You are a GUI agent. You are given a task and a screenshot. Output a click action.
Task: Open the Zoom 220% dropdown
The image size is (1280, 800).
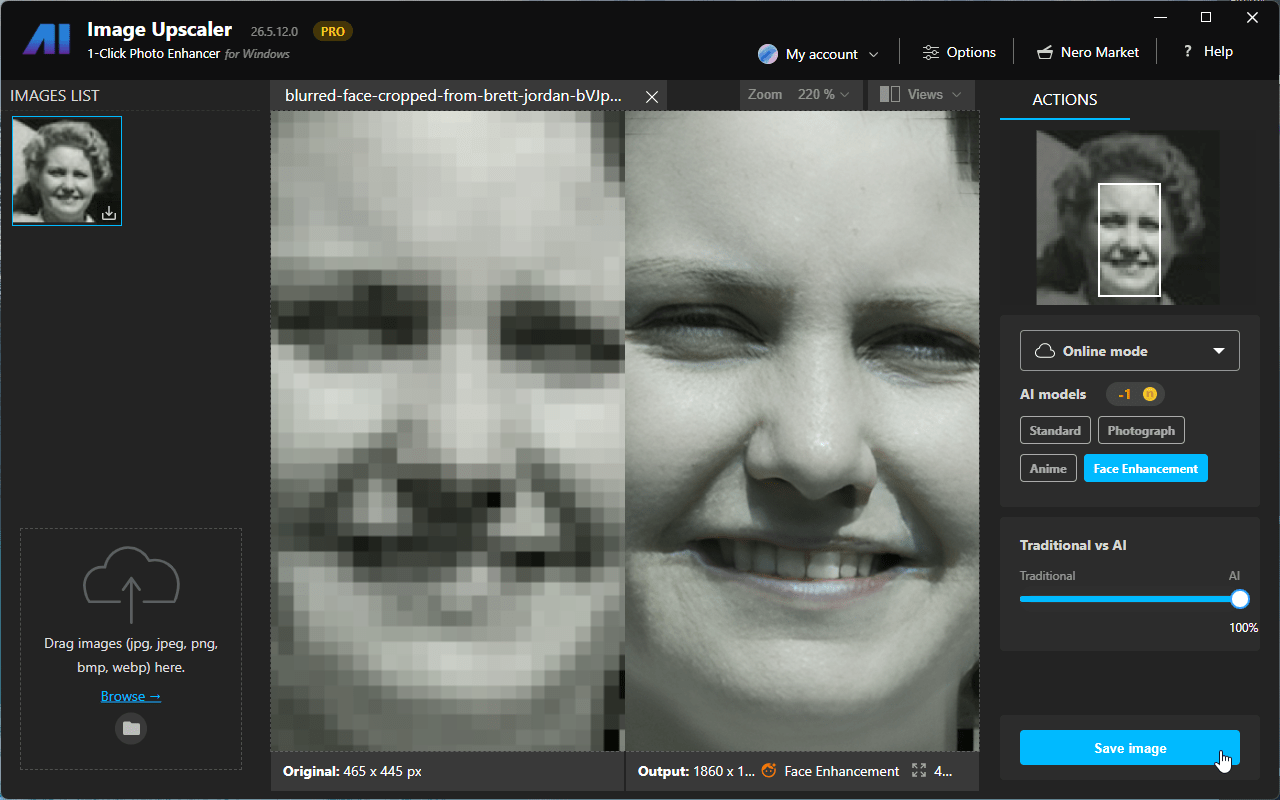(x=798, y=95)
